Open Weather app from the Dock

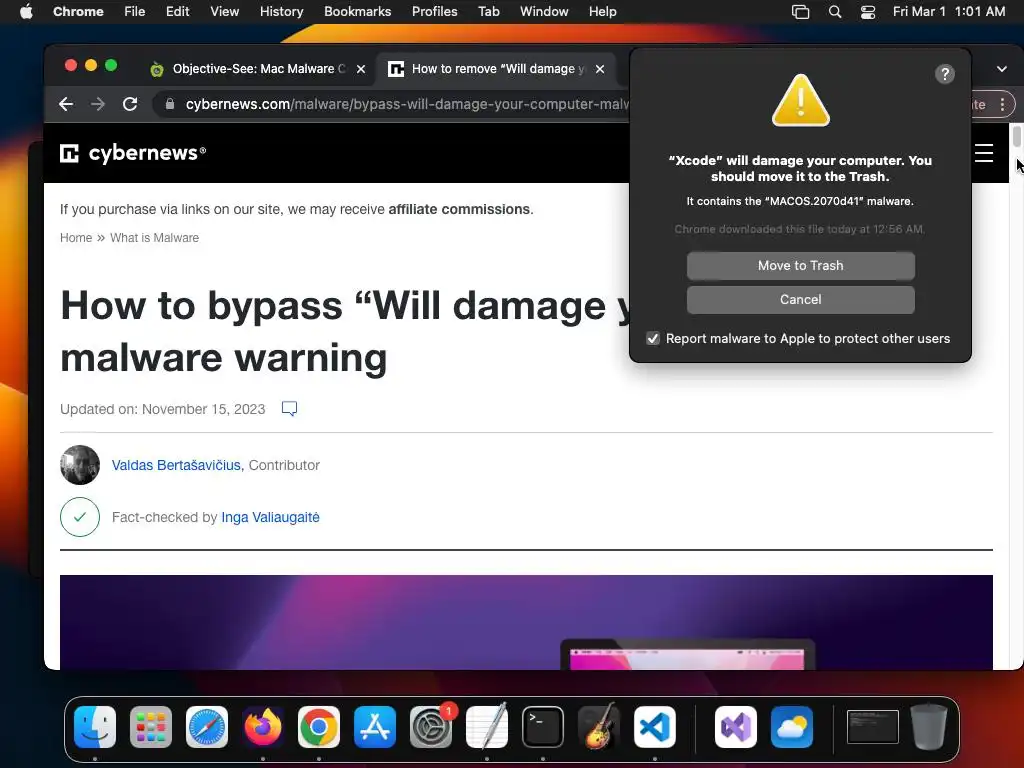(x=792, y=727)
